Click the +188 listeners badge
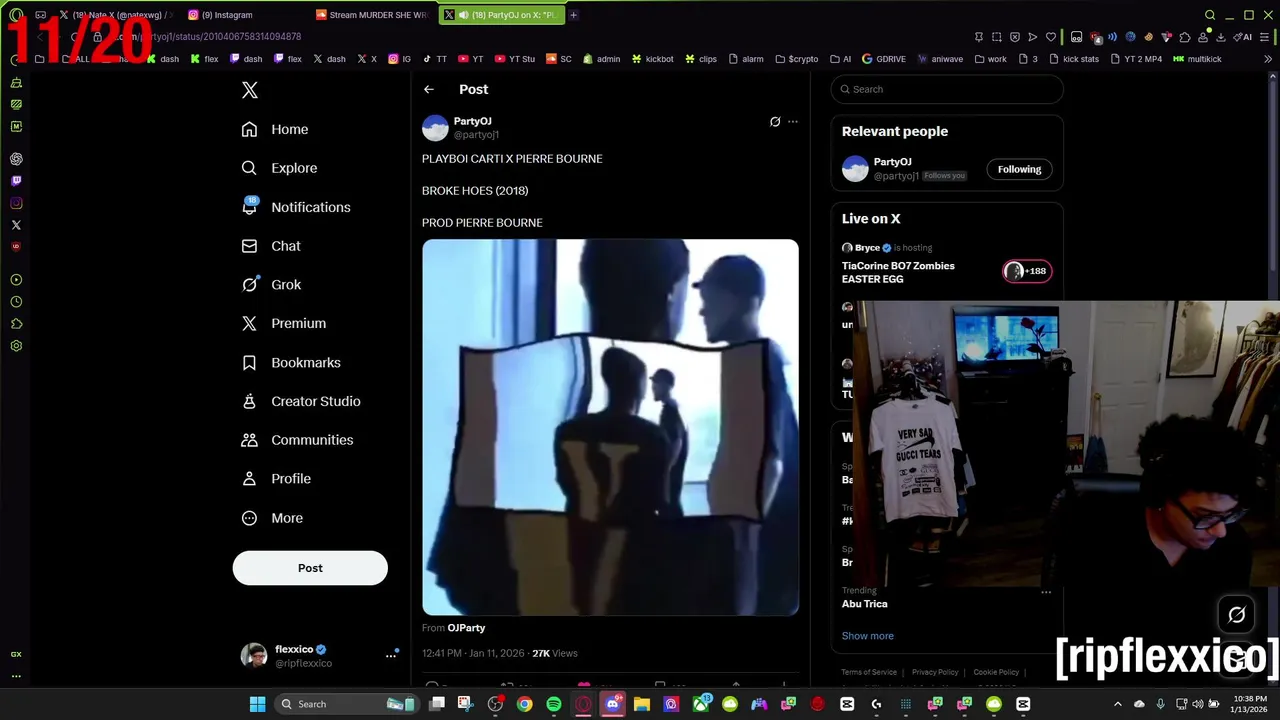 [x=1027, y=271]
